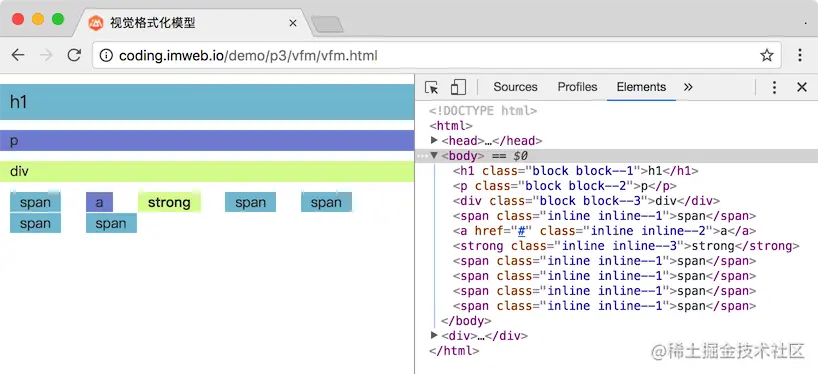Bookmark page with star icon
This screenshot has width=818, height=374.
766,55
